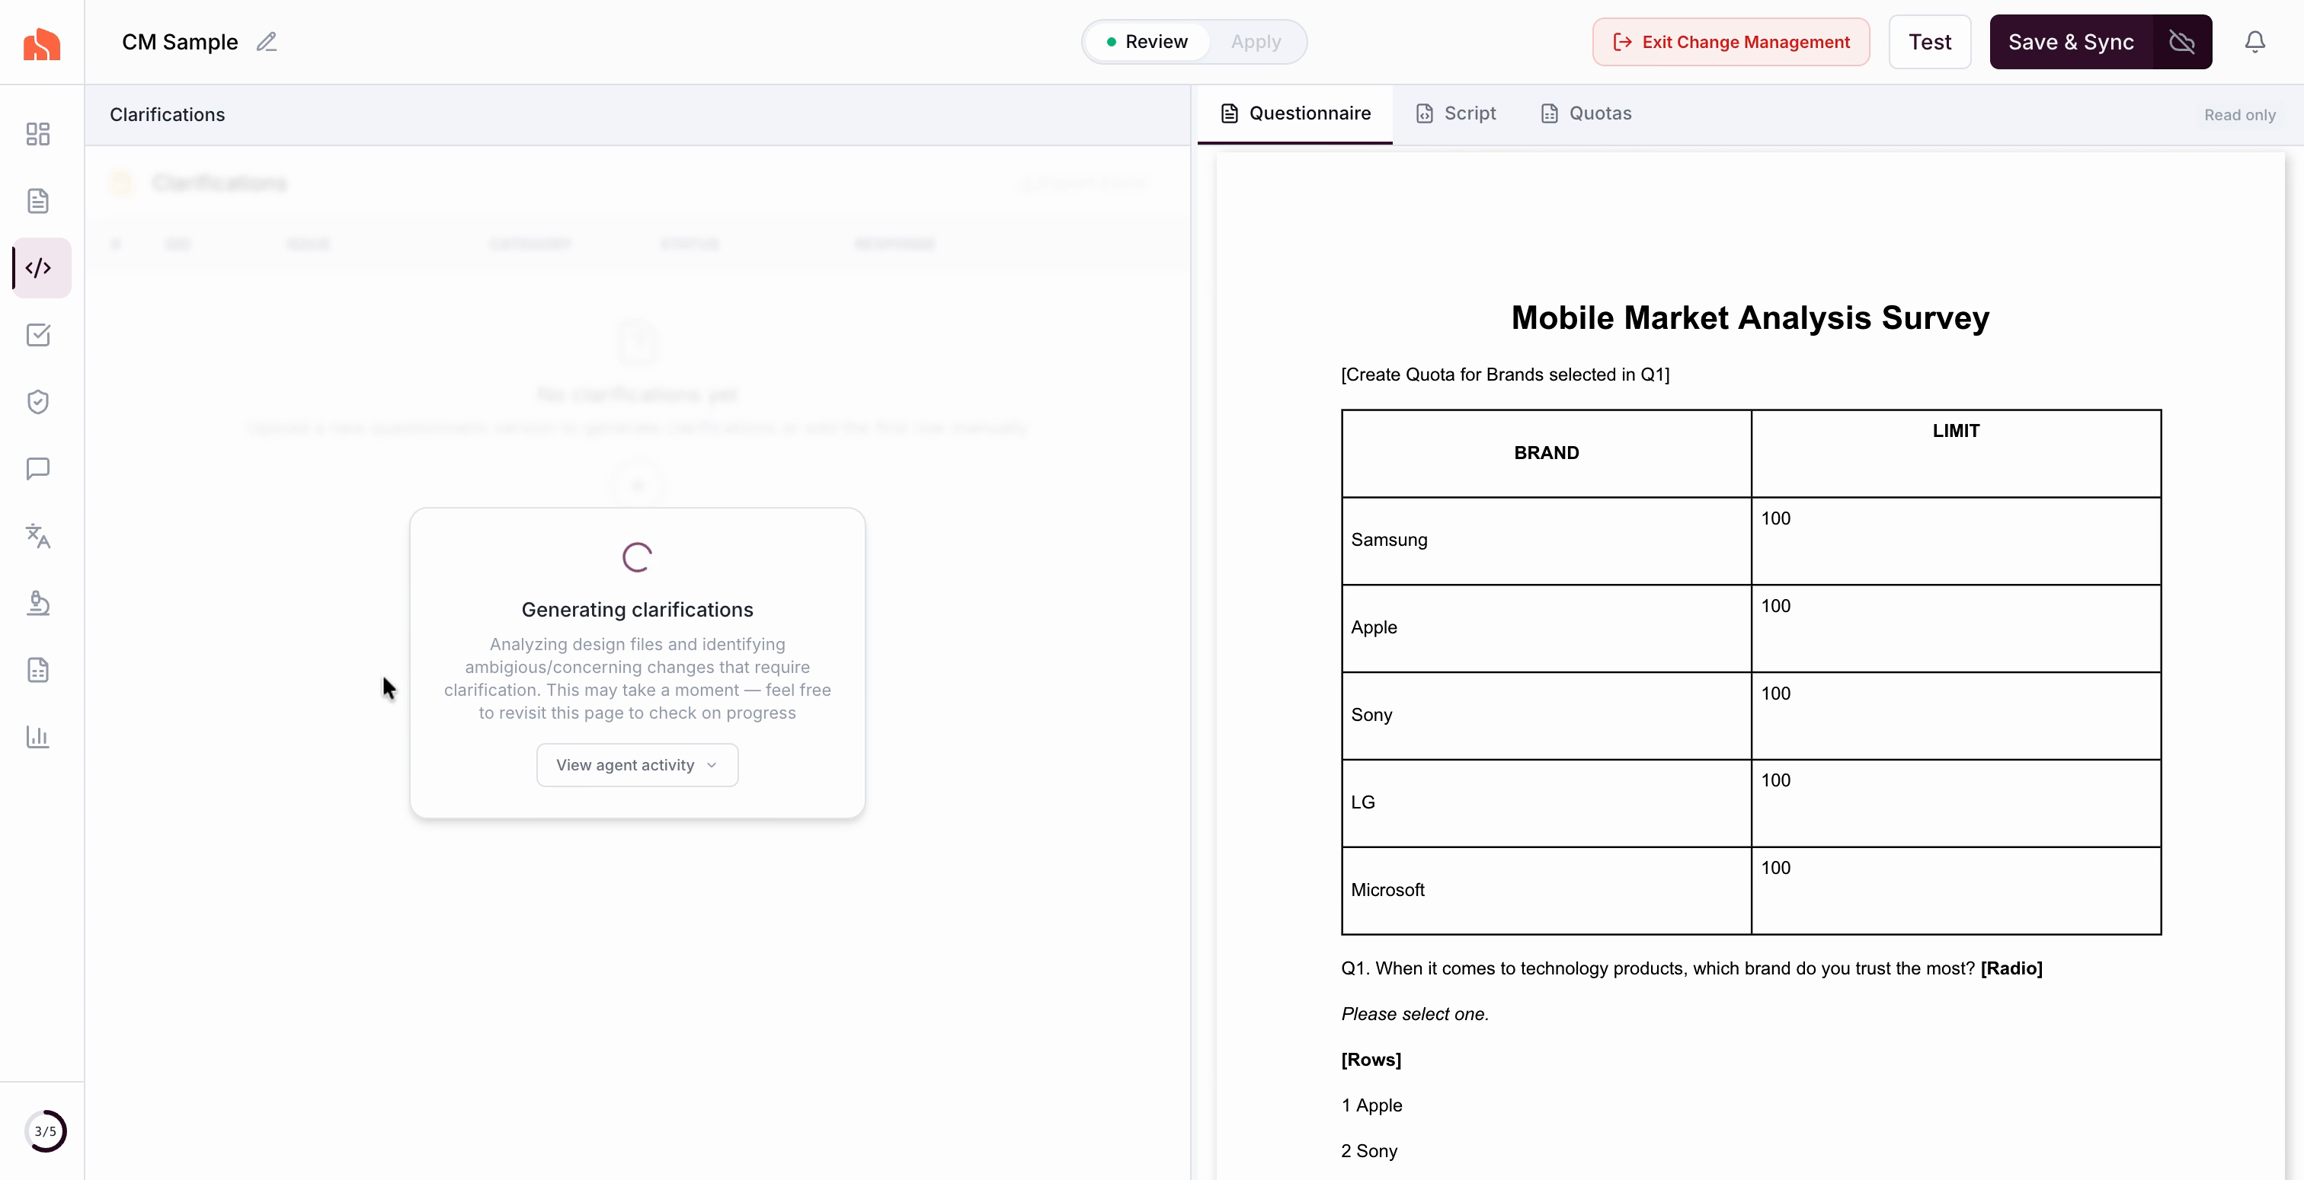Switch to the Quotas tab
Screen dimensions: 2304x1180
[x=1586, y=114]
